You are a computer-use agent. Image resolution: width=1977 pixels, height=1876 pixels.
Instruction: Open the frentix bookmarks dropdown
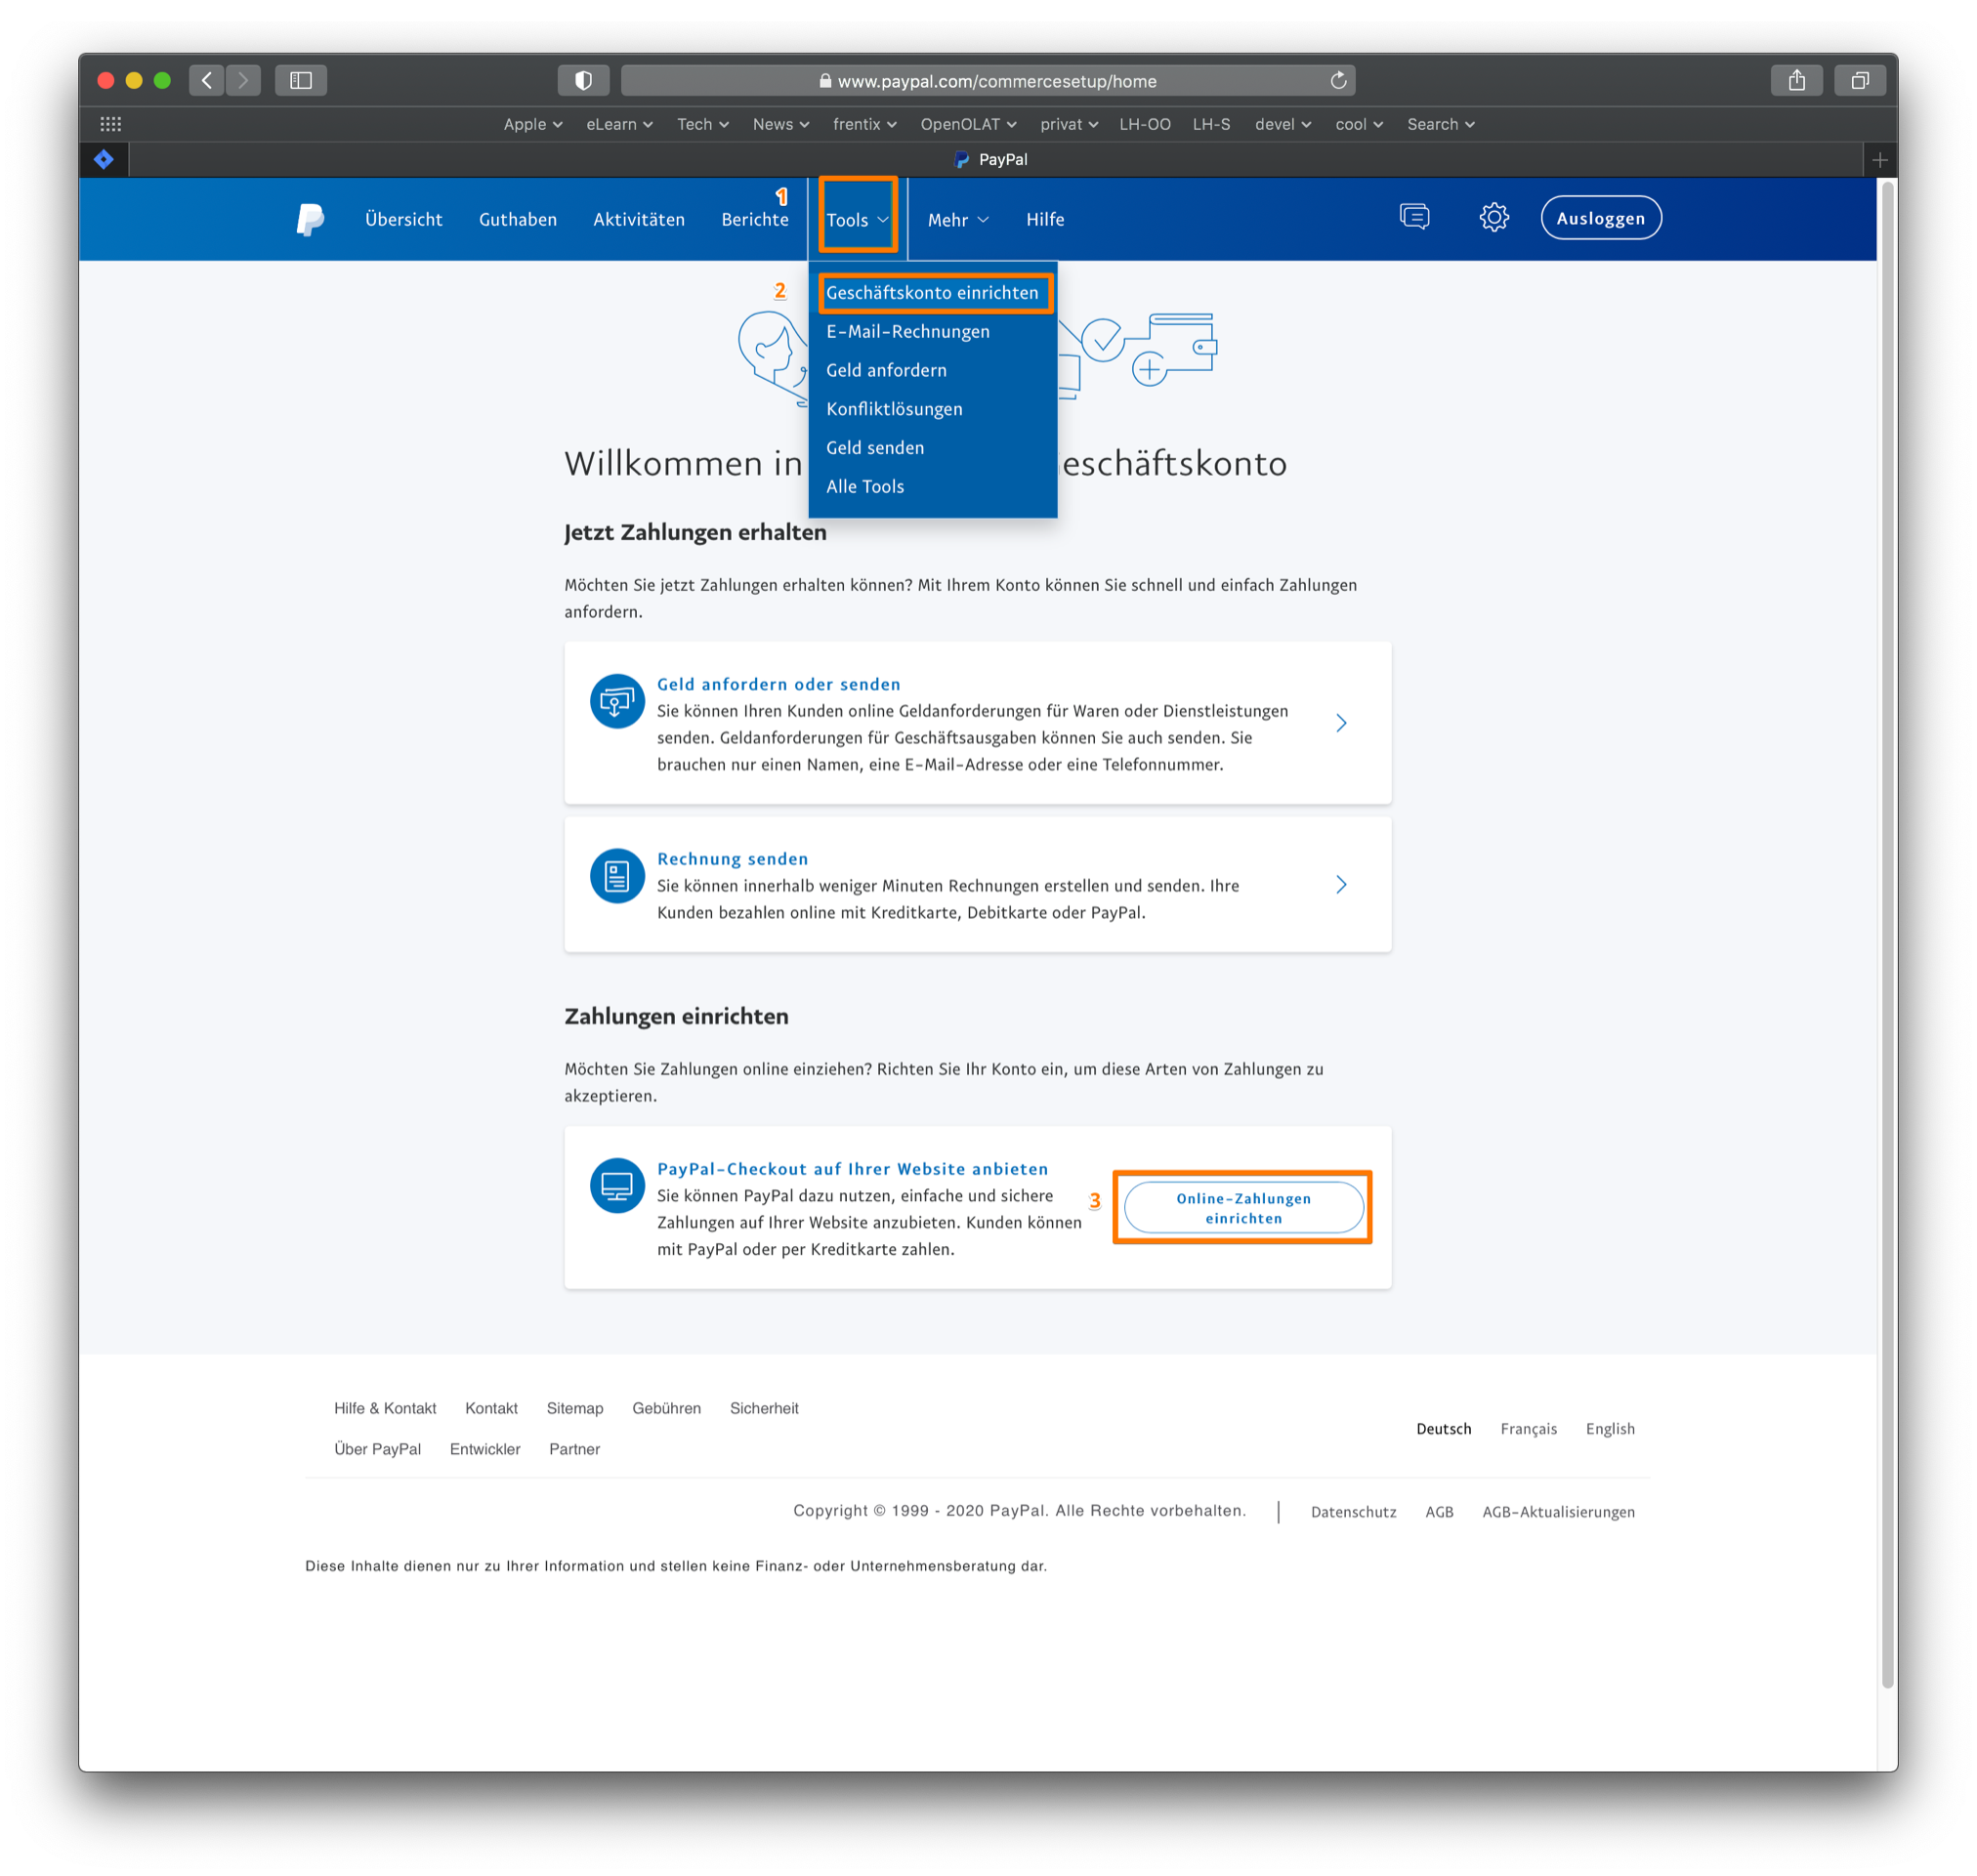pyautogui.click(x=864, y=124)
